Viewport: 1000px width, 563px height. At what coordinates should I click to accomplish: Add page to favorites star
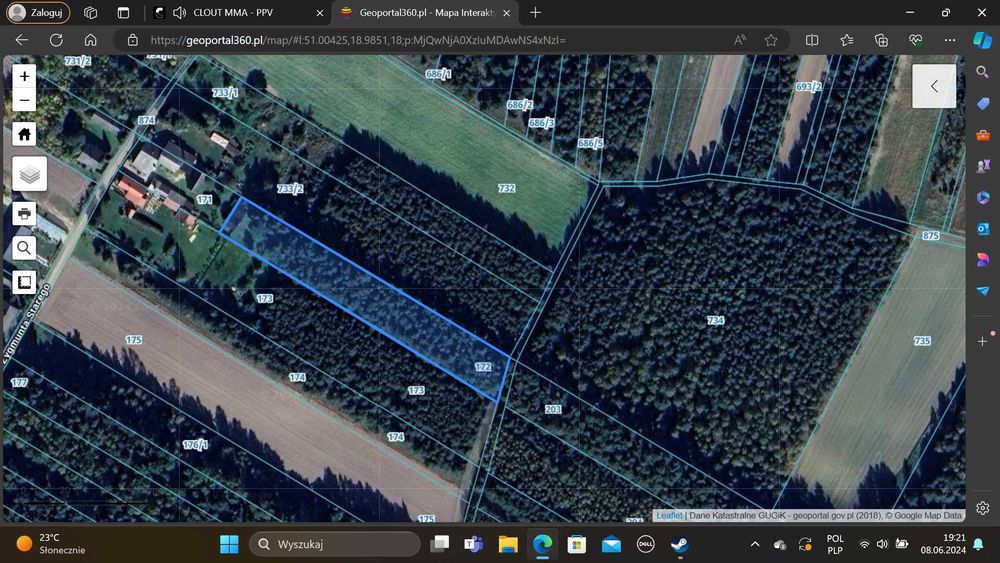pos(771,40)
